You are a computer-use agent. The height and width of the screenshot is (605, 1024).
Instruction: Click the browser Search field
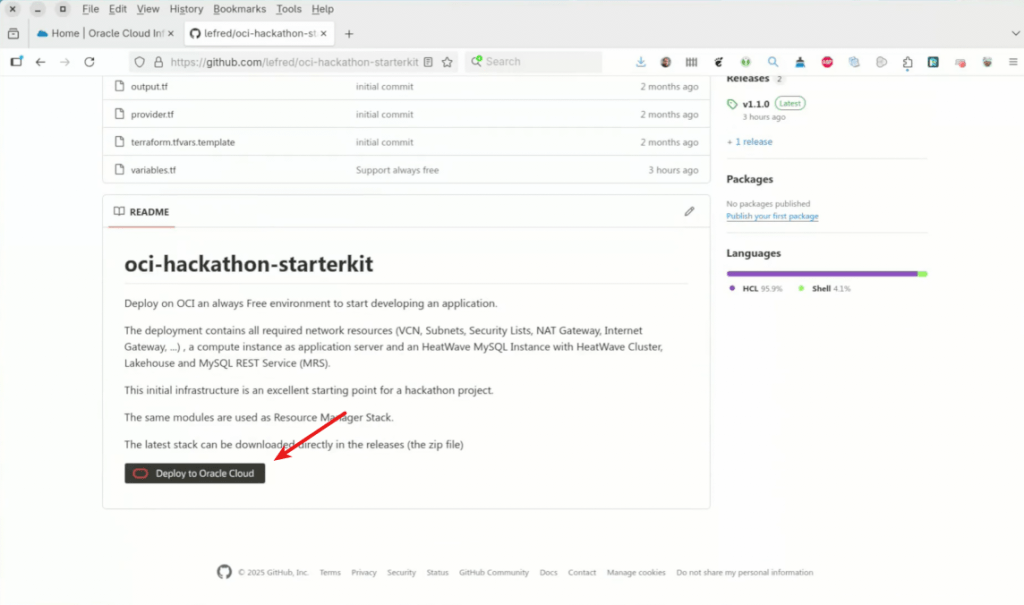pyautogui.click(x=533, y=61)
